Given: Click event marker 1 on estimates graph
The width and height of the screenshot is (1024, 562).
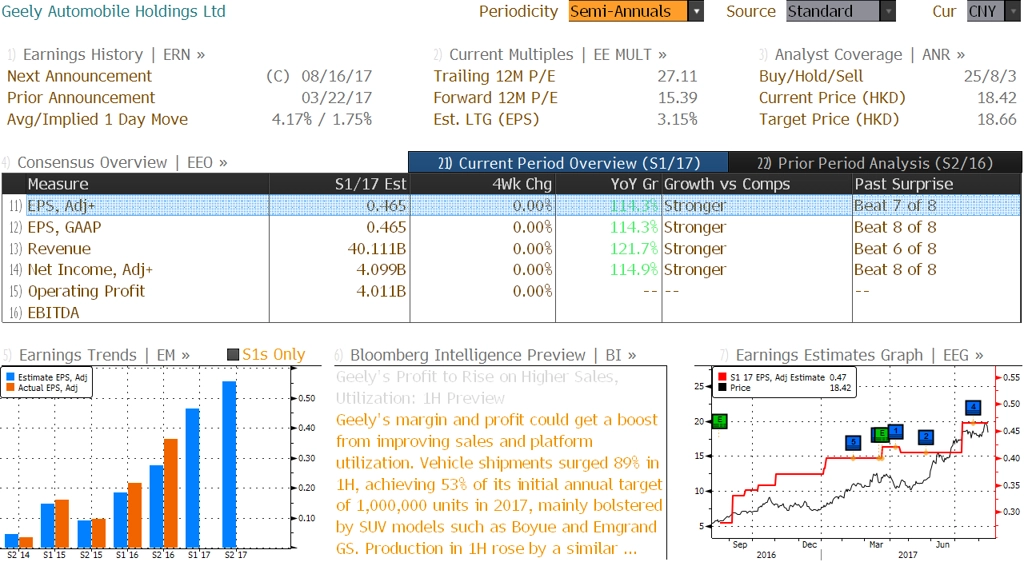Looking at the screenshot, I should point(896,431).
